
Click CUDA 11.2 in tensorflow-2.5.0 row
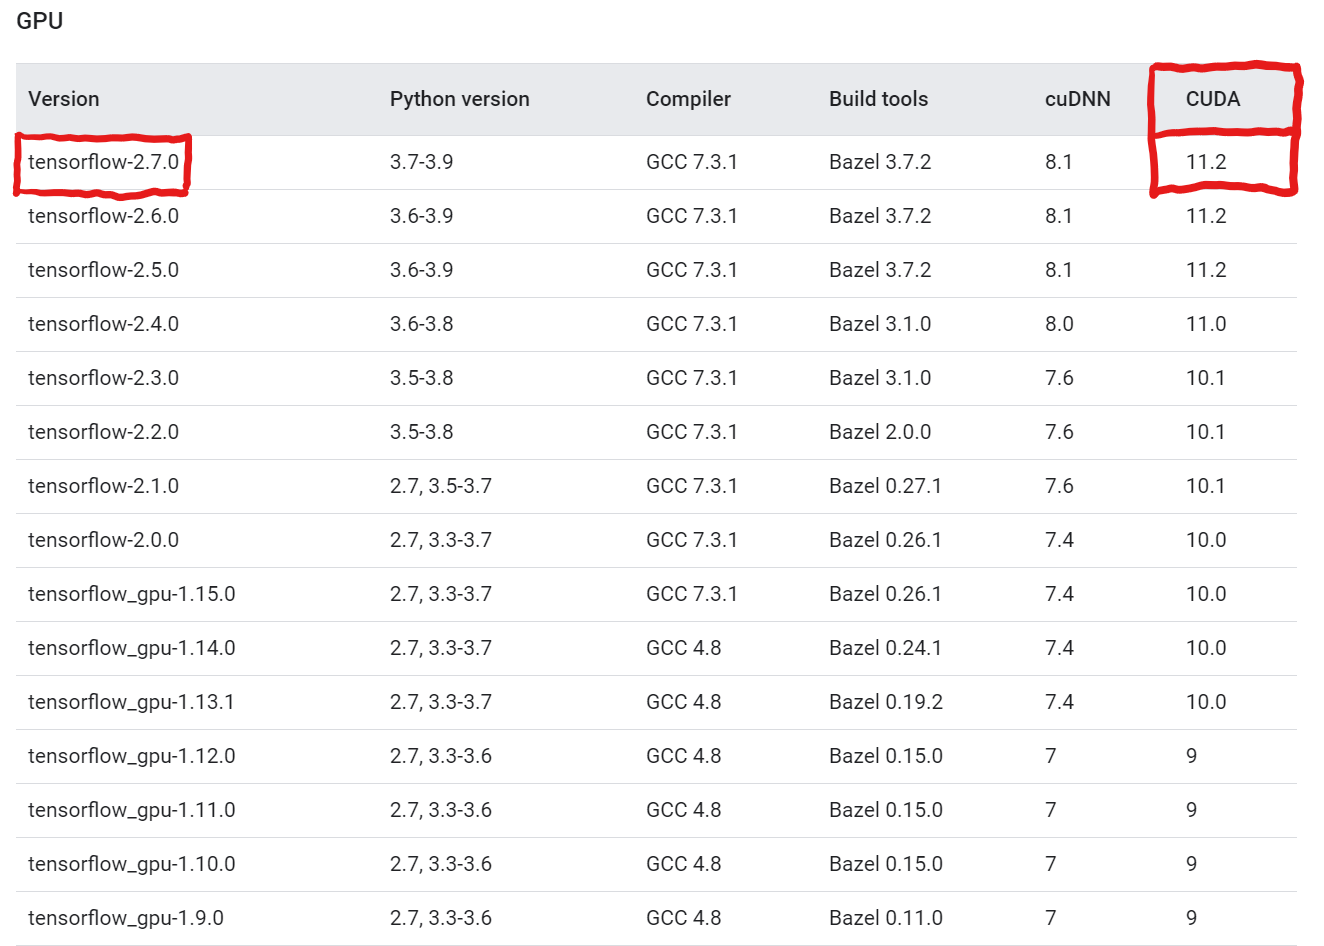click(1206, 270)
